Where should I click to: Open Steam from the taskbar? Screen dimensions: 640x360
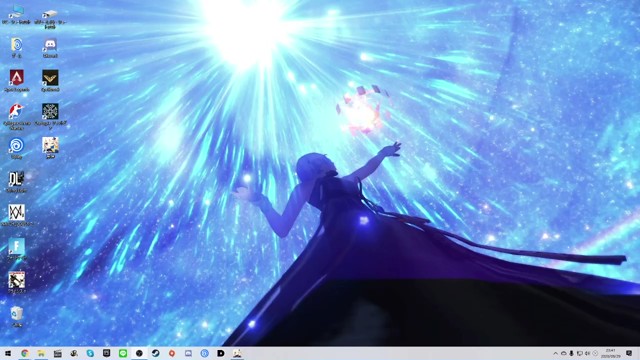point(156,353)
